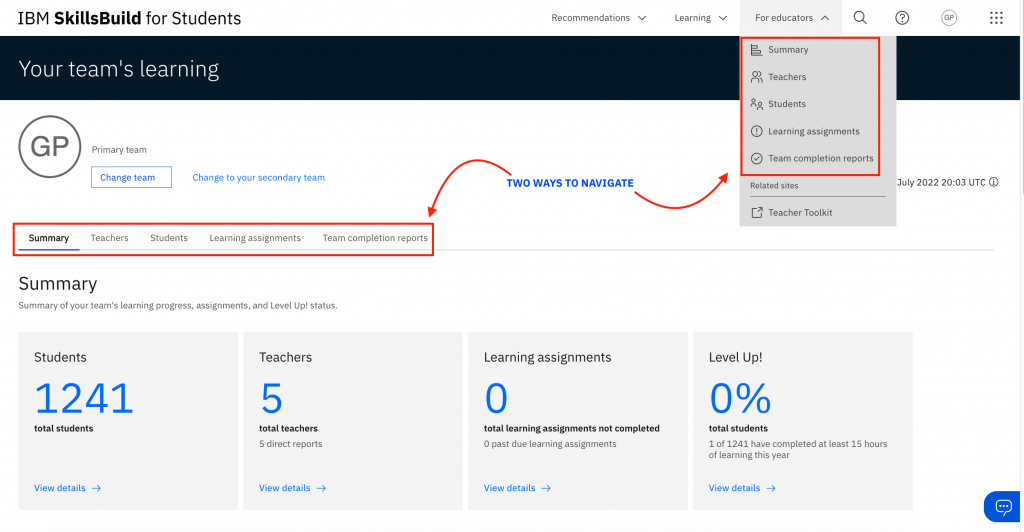Switch to the Summary tab
The width and height of the screenshot is (1024, 532).
coord(49,238)
